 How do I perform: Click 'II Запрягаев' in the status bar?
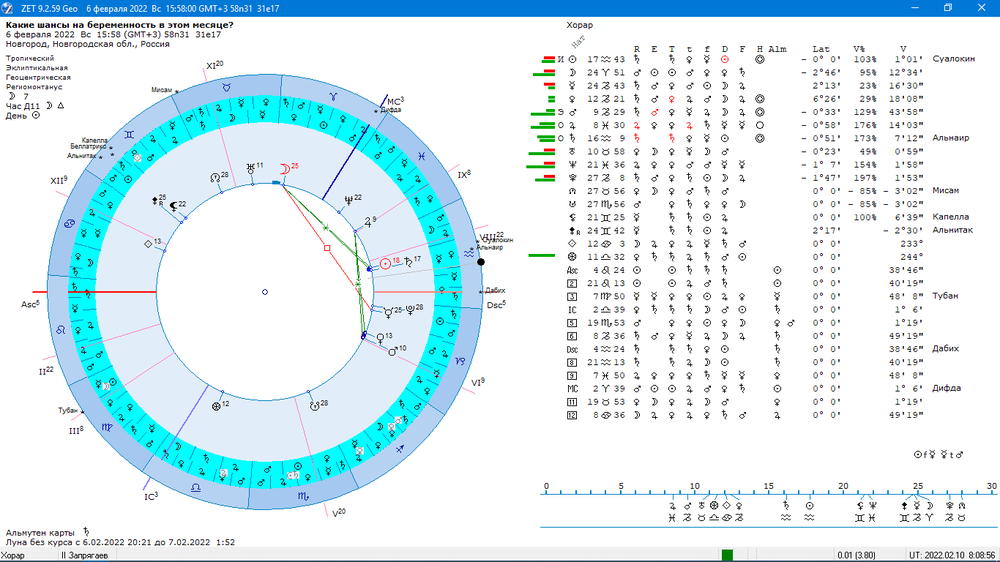84,556
